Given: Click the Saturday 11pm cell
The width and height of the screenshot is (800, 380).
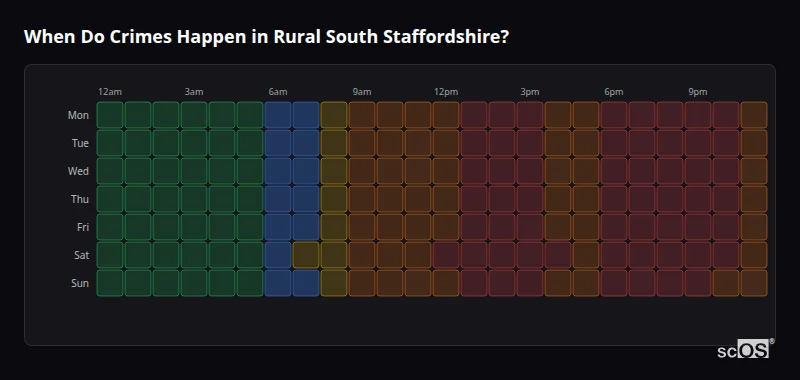Looking at the screenshot, I should click(x=754, y=255).
